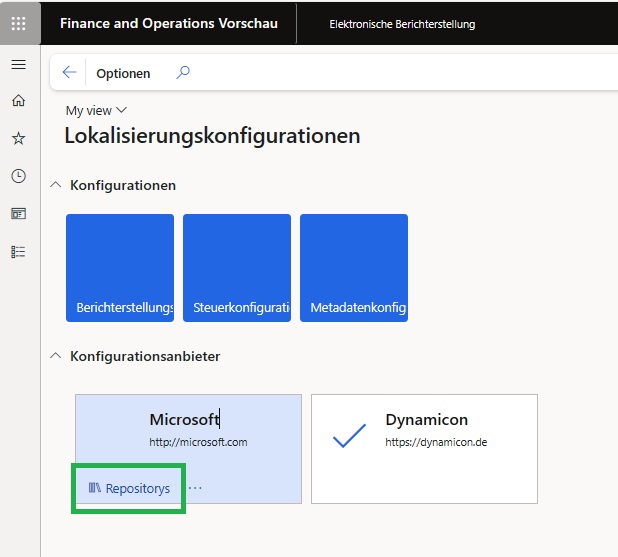
Task: Open Modules list icon in sidebar
Action: 18,252
